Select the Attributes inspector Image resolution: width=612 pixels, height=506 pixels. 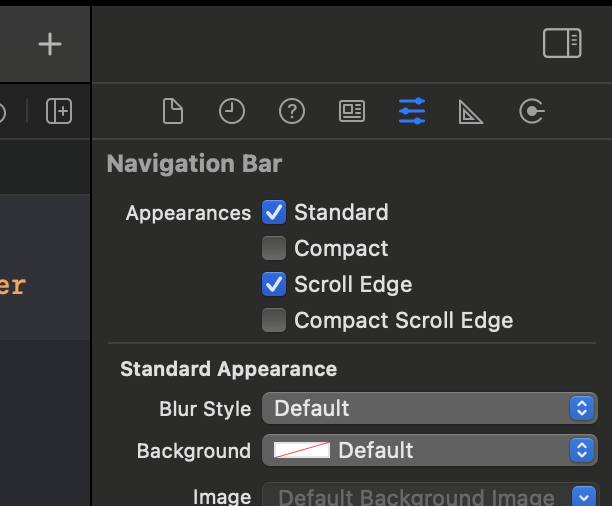(x=412, y=111)
